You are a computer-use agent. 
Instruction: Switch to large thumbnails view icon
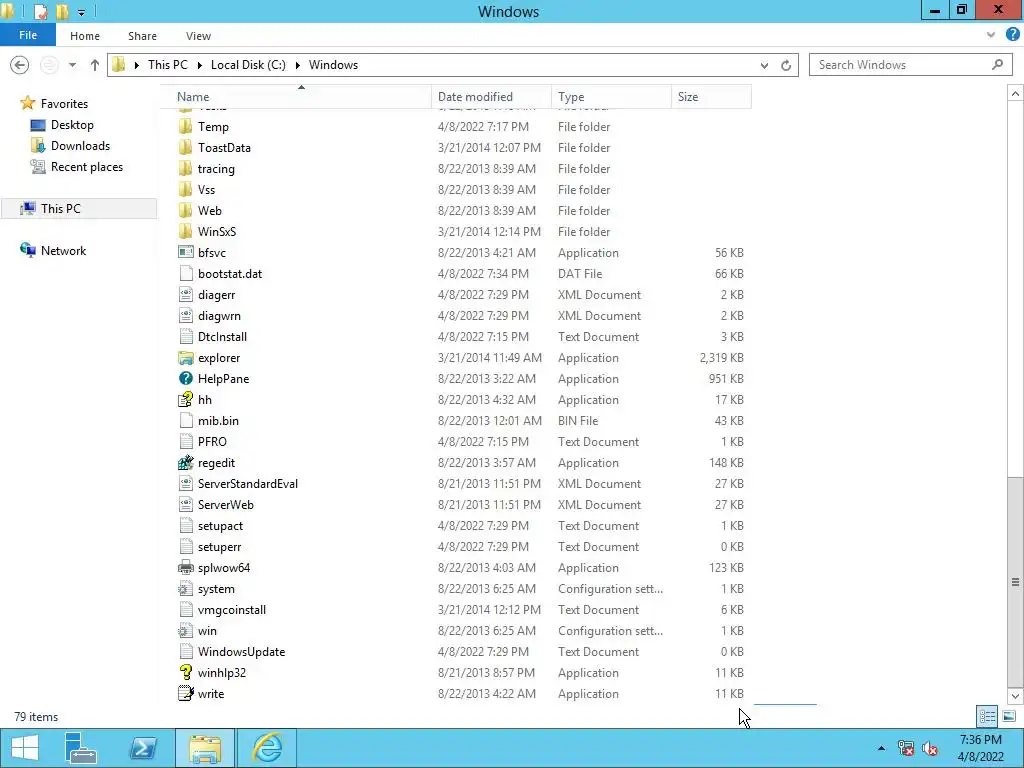coord(1009,716)
